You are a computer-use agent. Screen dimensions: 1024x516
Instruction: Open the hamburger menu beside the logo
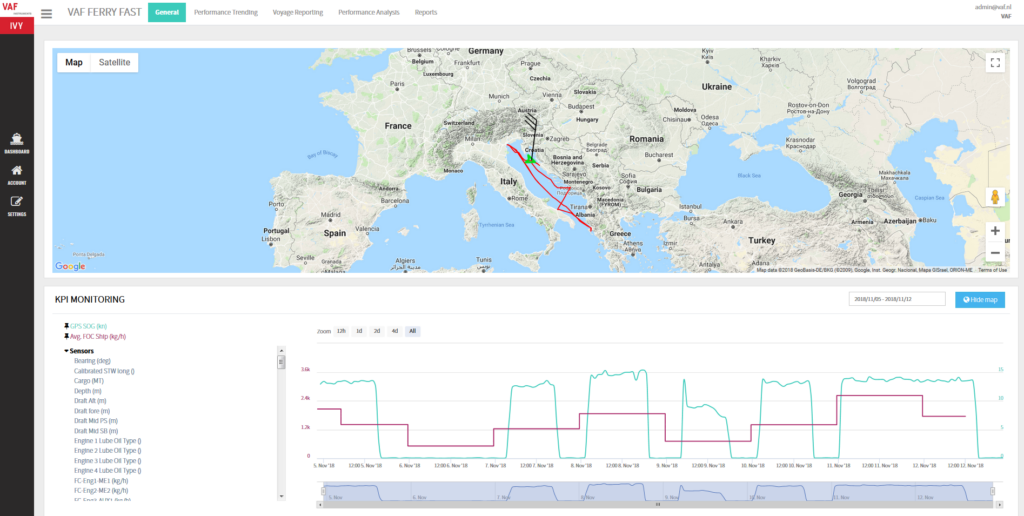tap(47, 13)
